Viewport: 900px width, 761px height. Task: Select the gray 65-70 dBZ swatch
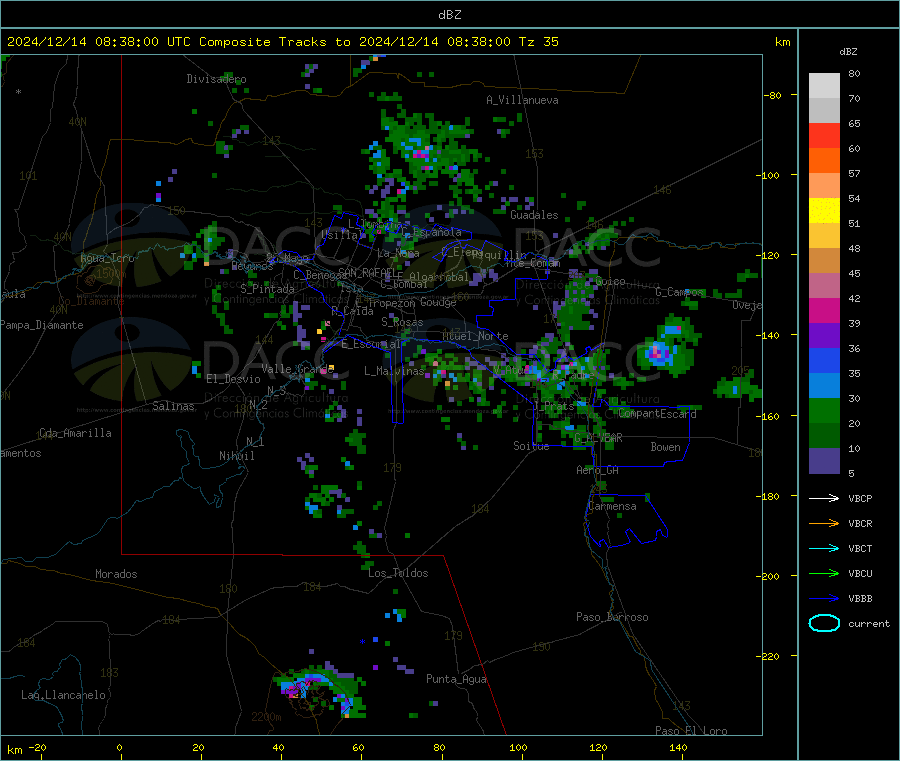824,111
